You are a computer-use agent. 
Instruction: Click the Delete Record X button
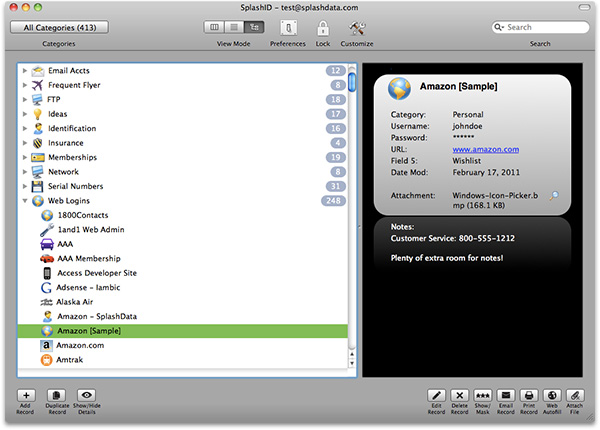coord(460,395)
